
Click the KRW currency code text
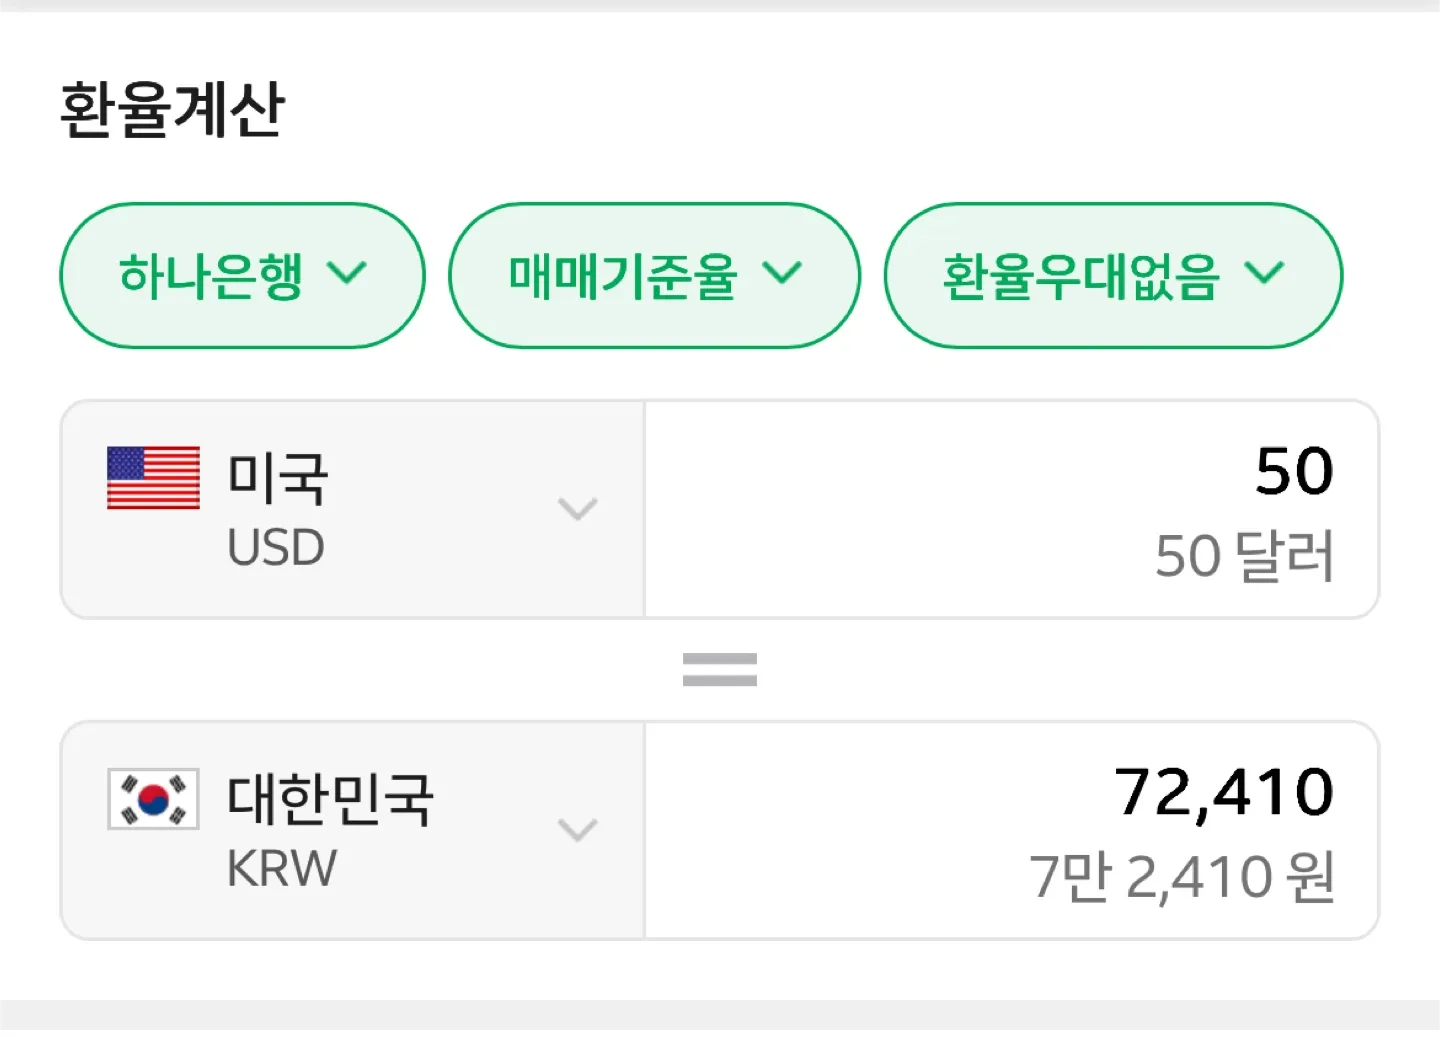(281, 868)
